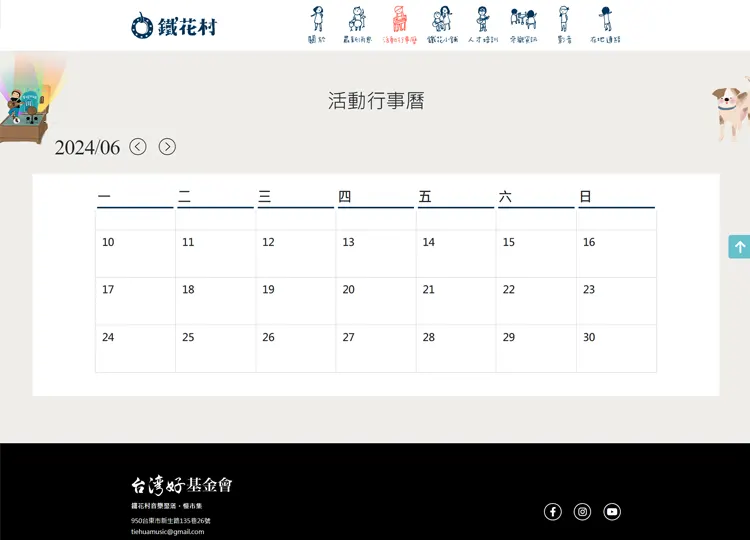Click the 鐵花村 logo in header

[174, 26]
